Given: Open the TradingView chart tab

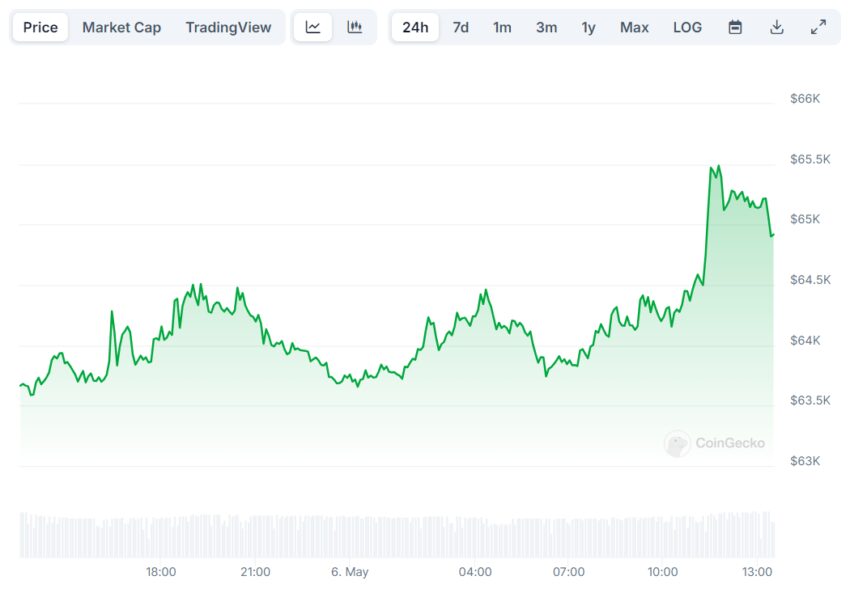Looking at the screenshot, I should point(228,27).
